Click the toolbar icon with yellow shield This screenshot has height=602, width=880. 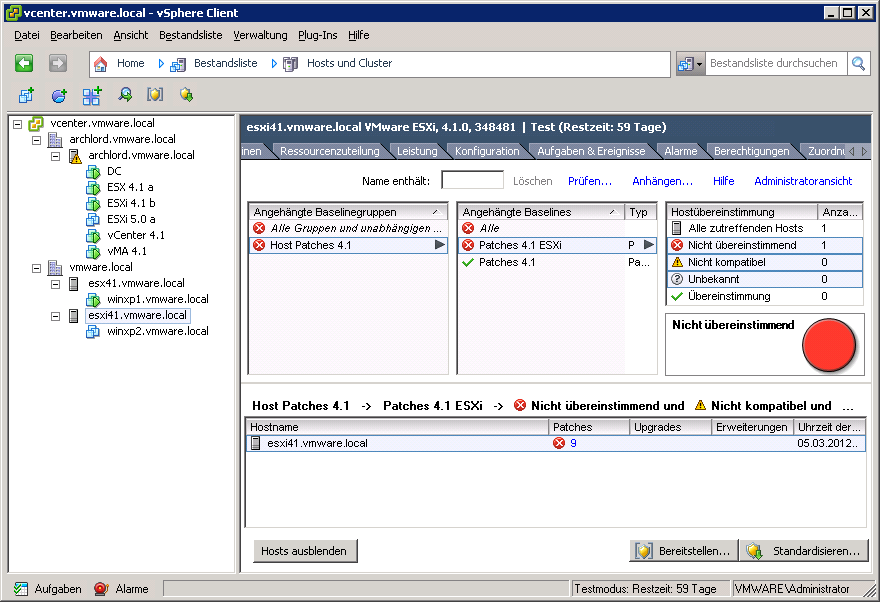[x=155, y=96]
